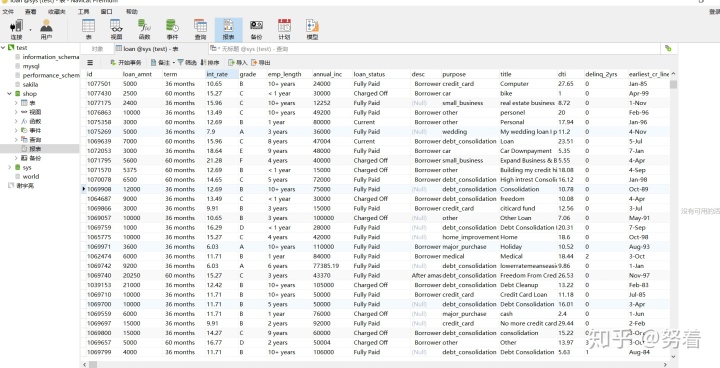Expand the 函数 node under shop
Viewport: 720px width, 368px height.
coord(16,121)
